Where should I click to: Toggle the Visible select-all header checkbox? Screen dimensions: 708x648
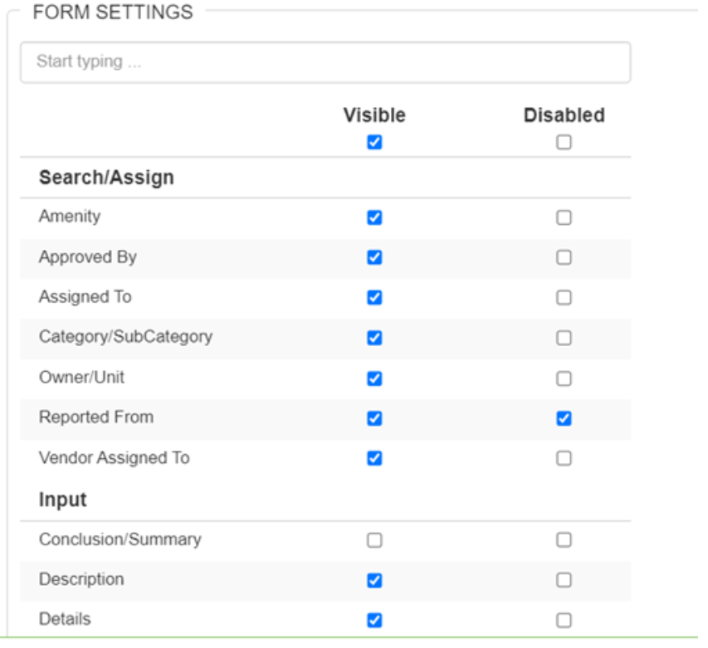(x=374, y=142)
